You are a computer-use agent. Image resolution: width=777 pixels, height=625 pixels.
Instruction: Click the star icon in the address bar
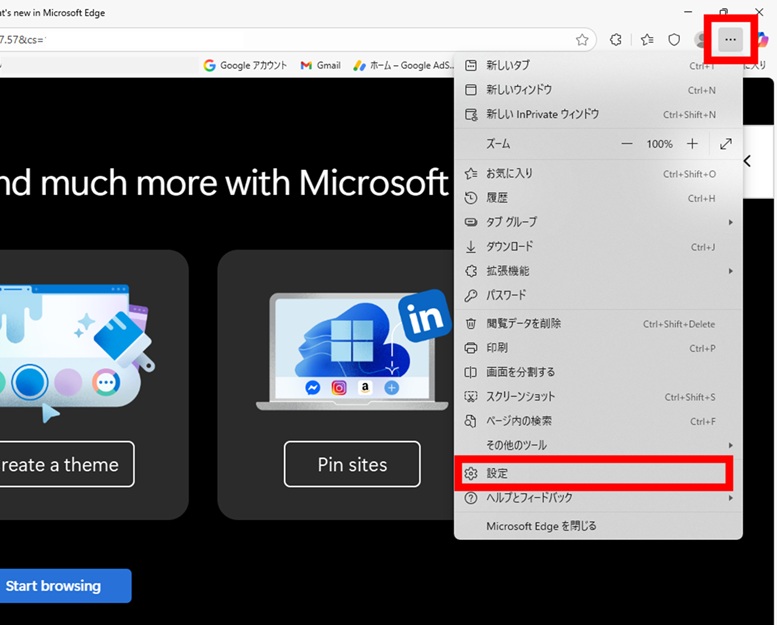tap(582, 40)
